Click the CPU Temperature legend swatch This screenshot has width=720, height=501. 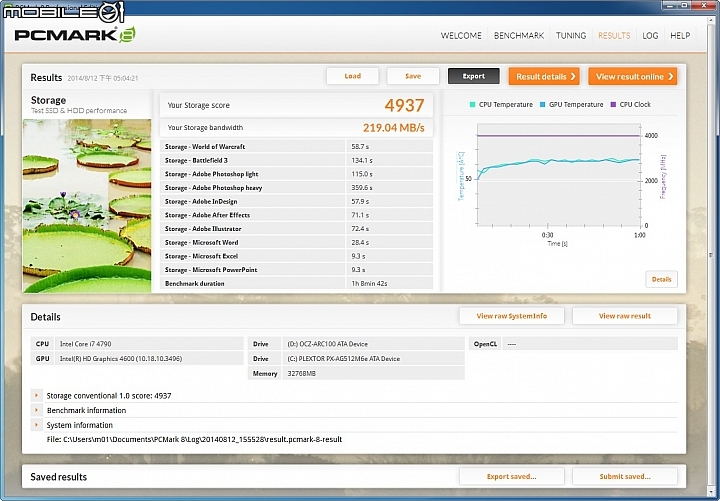[x=472, y=105]
